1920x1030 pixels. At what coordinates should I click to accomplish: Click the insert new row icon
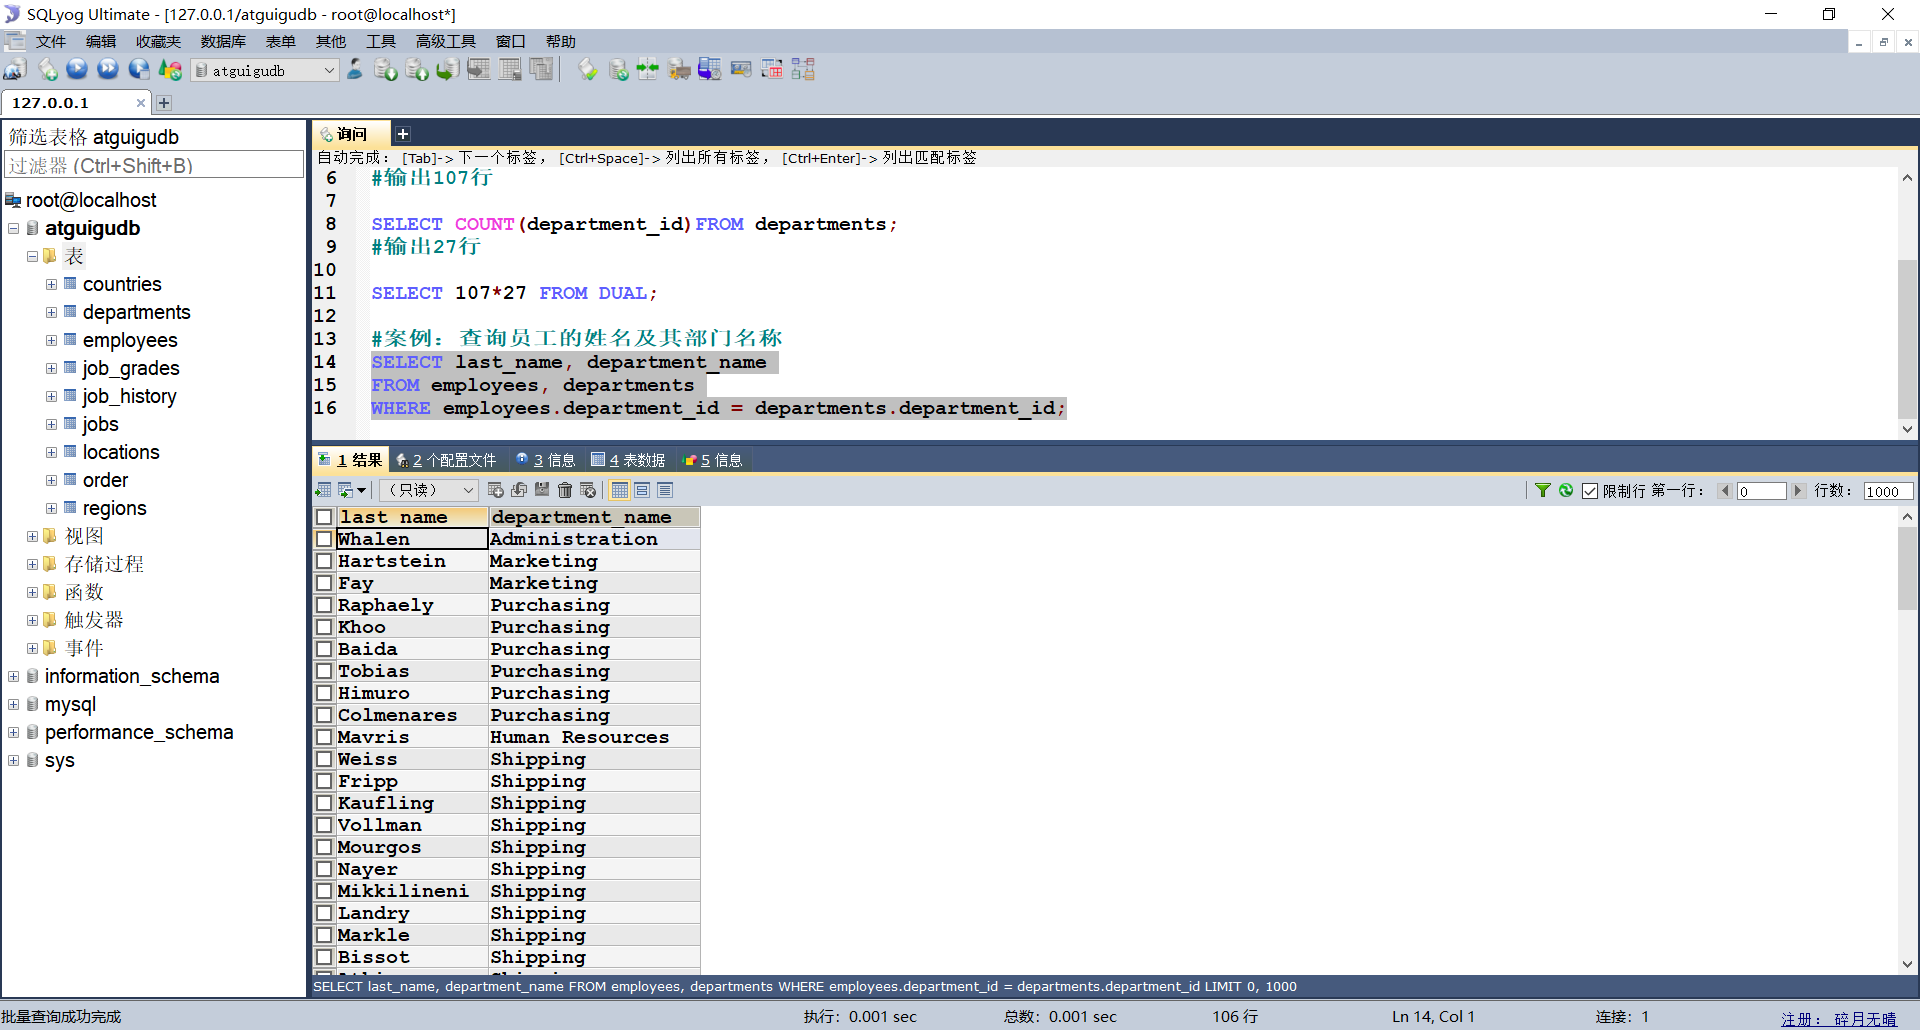click(496, 490)
